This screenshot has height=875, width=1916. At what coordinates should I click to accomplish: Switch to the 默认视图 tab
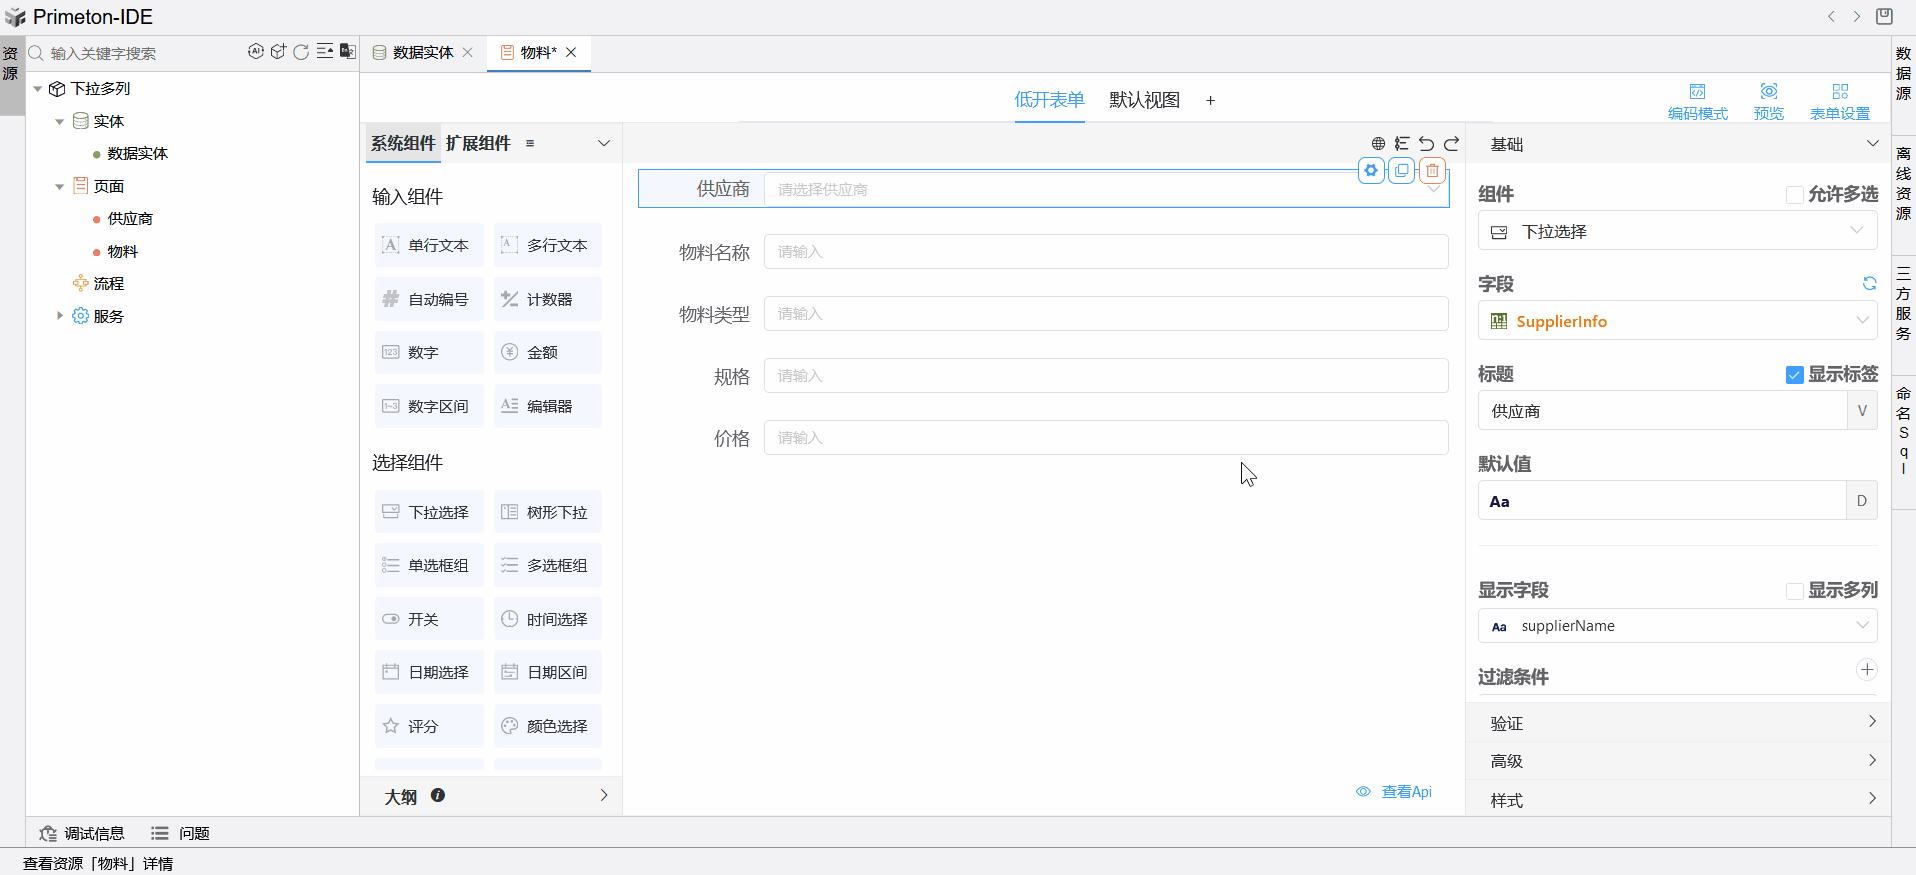click(x=1144, y=100)
